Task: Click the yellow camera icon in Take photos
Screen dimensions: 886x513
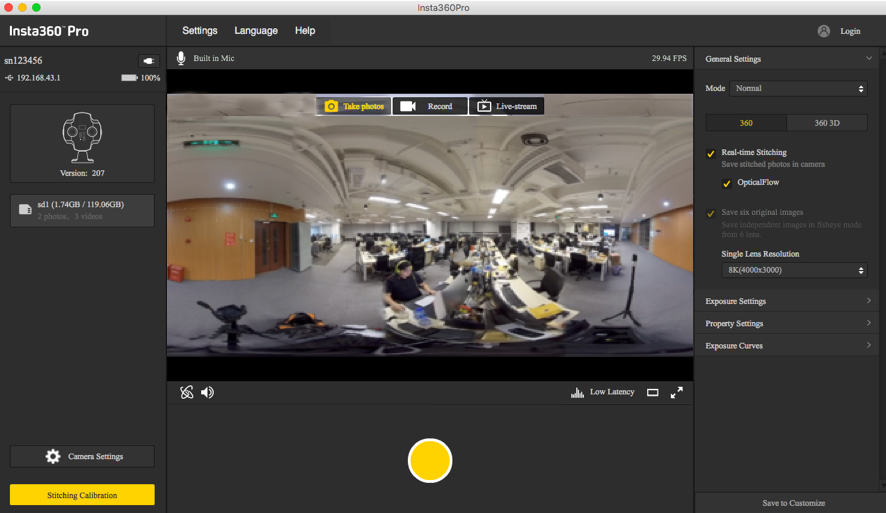Action: 331,106
